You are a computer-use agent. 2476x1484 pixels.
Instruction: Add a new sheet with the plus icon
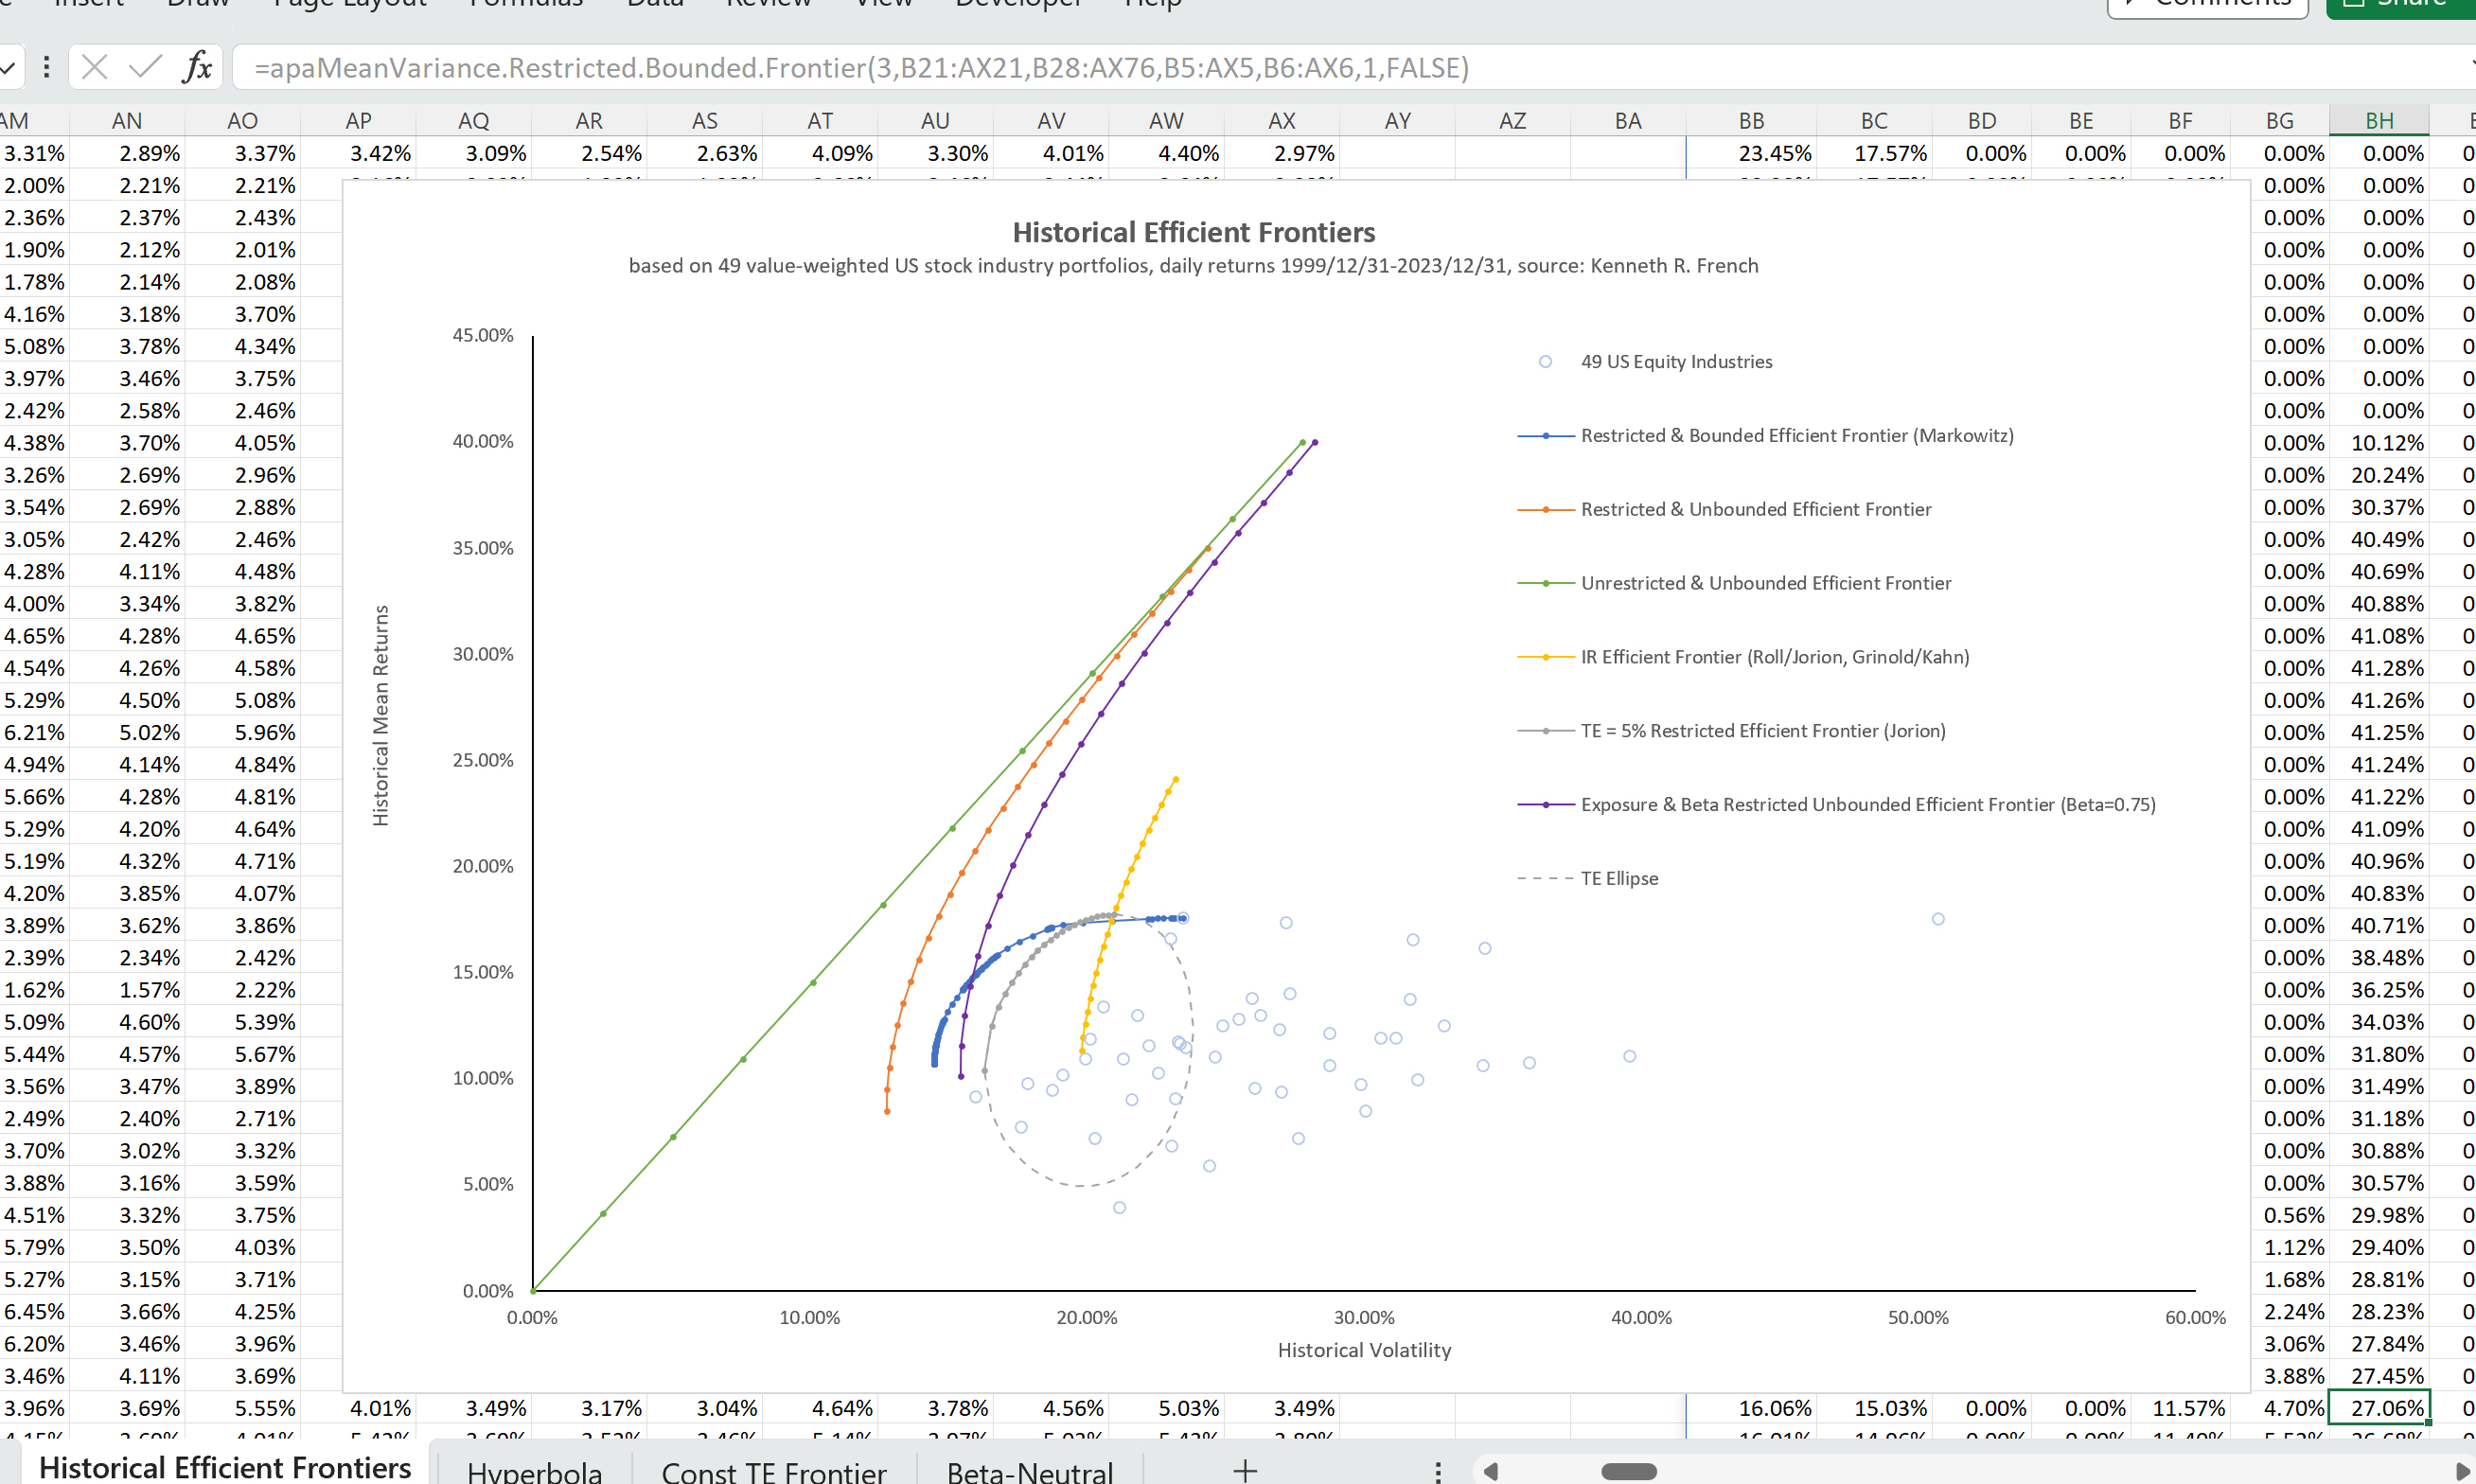click(x=1245, y=1470)
